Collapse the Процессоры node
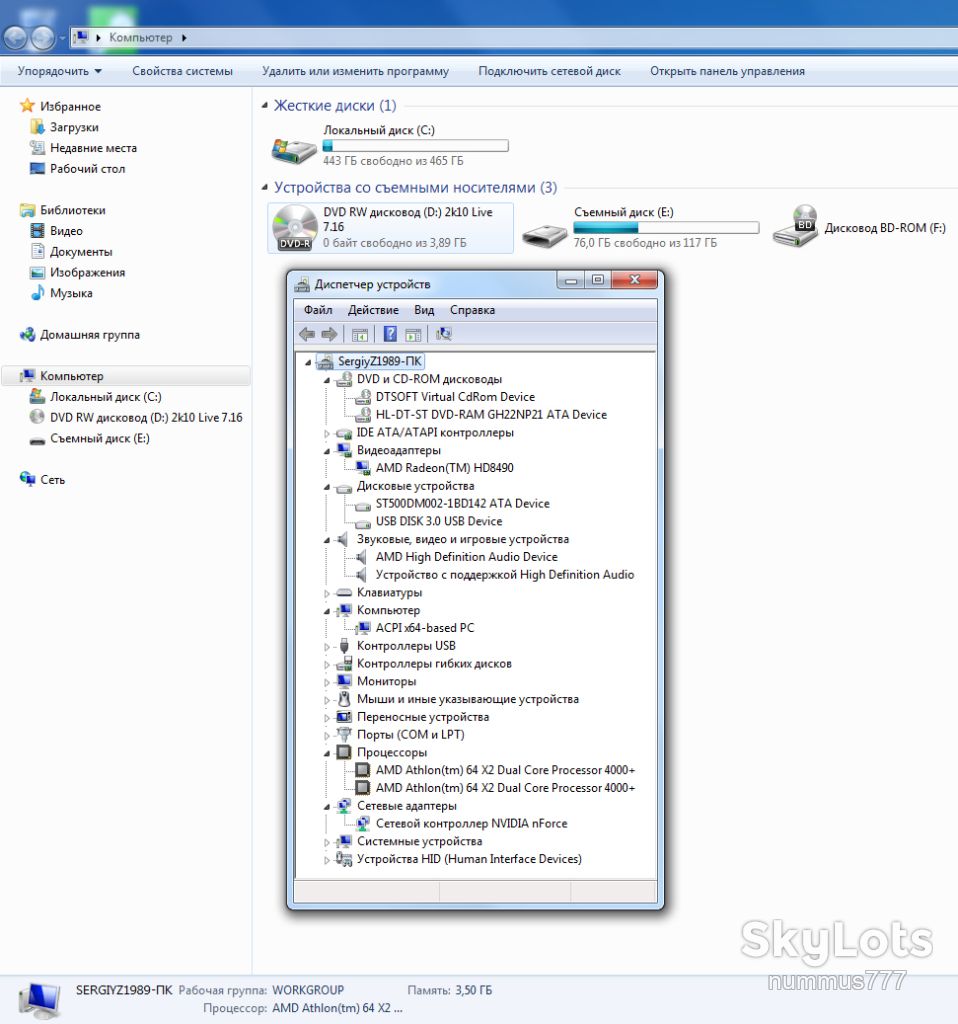This screenshot has width=958, height=1024. coord(327,753)
